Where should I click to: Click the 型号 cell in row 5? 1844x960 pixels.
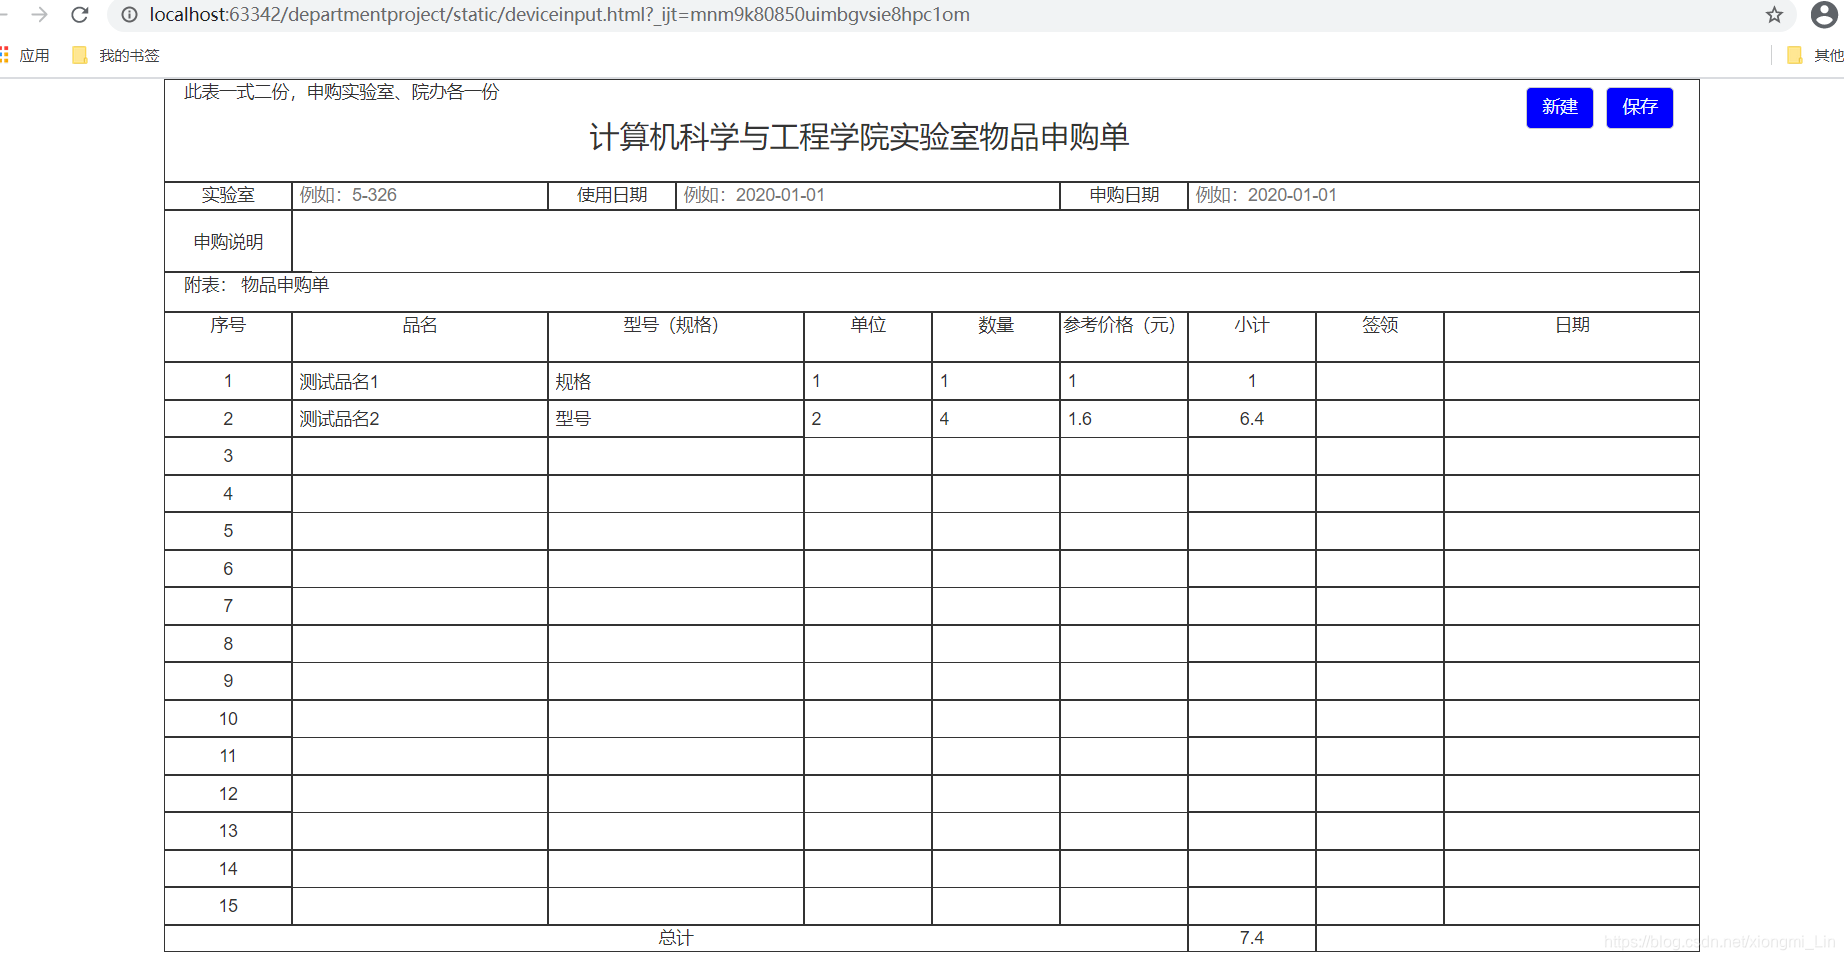(676, 531)
